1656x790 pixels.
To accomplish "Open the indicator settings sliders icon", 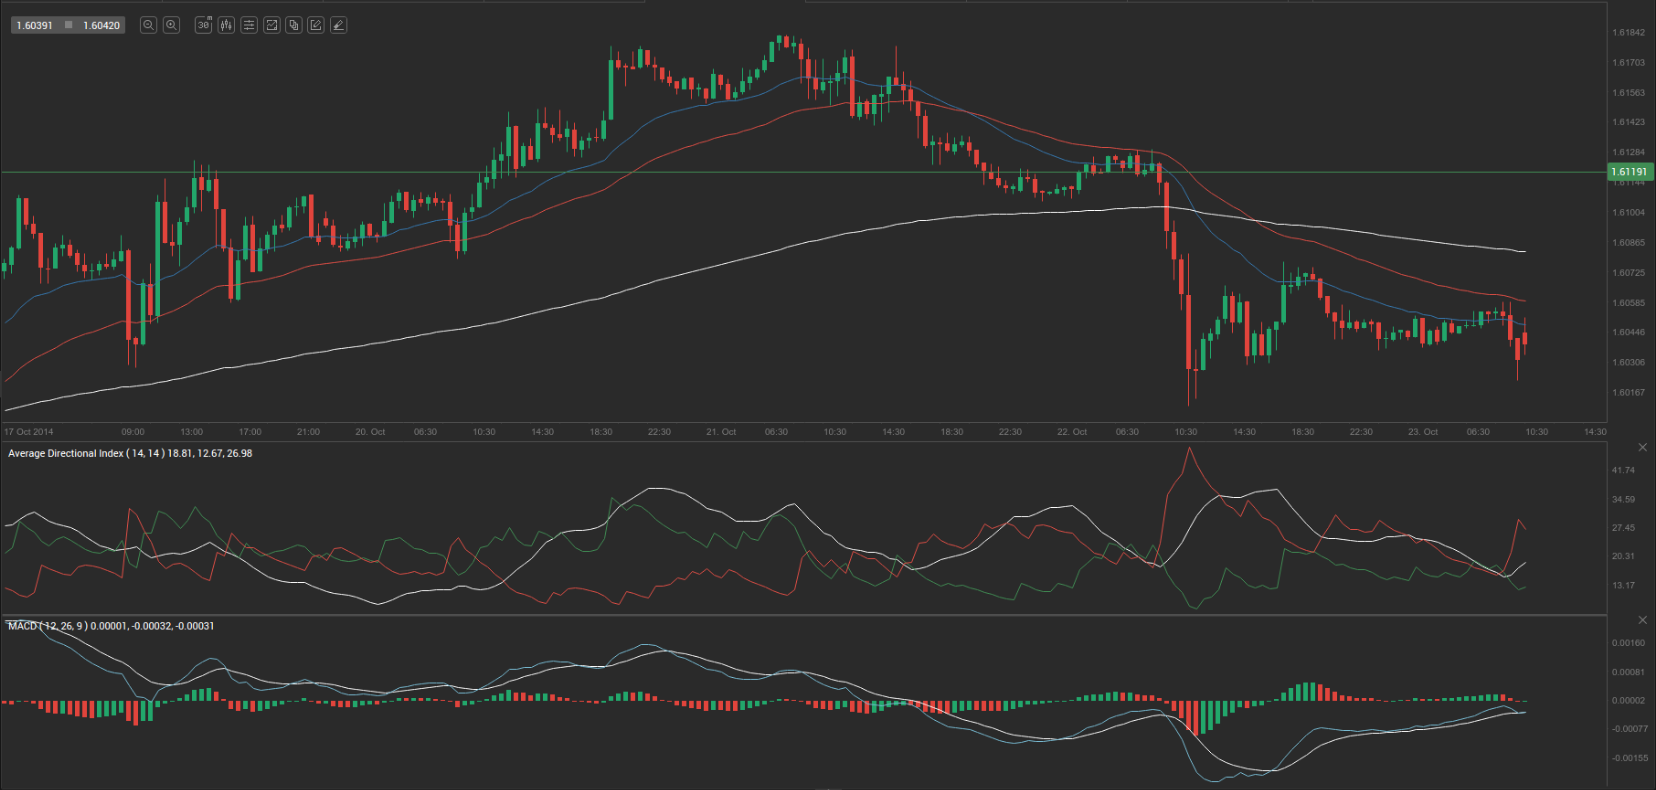I will [x=249, y=25].
